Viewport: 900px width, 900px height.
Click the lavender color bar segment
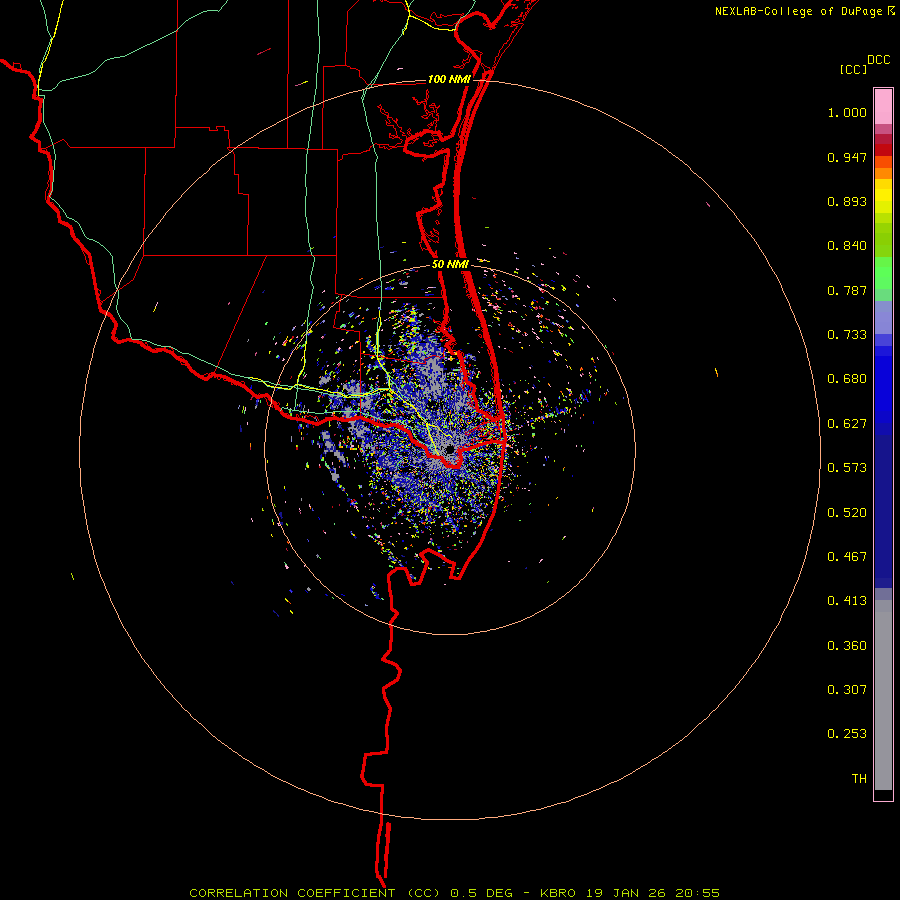coord(883,318)
